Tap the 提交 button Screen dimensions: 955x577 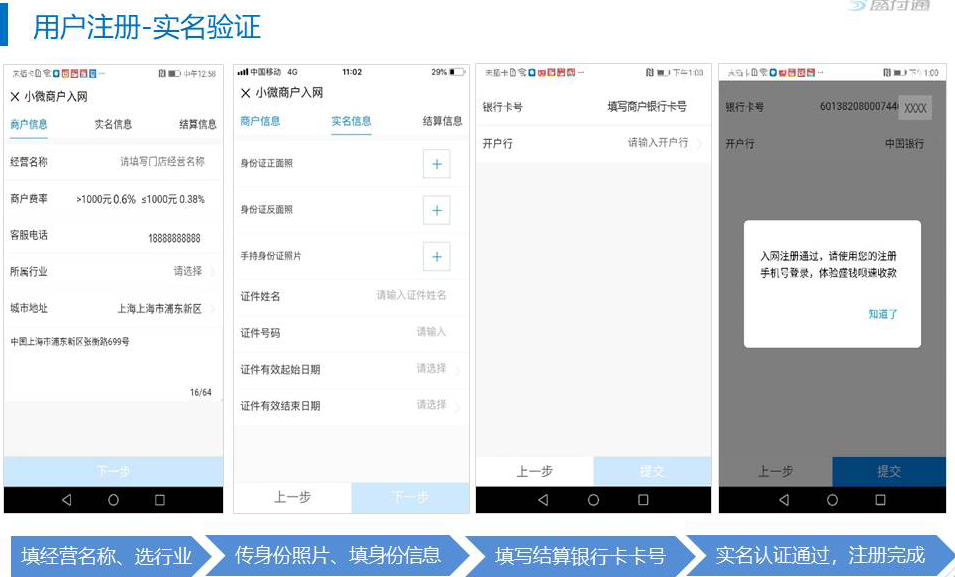(x=650, y=470)
